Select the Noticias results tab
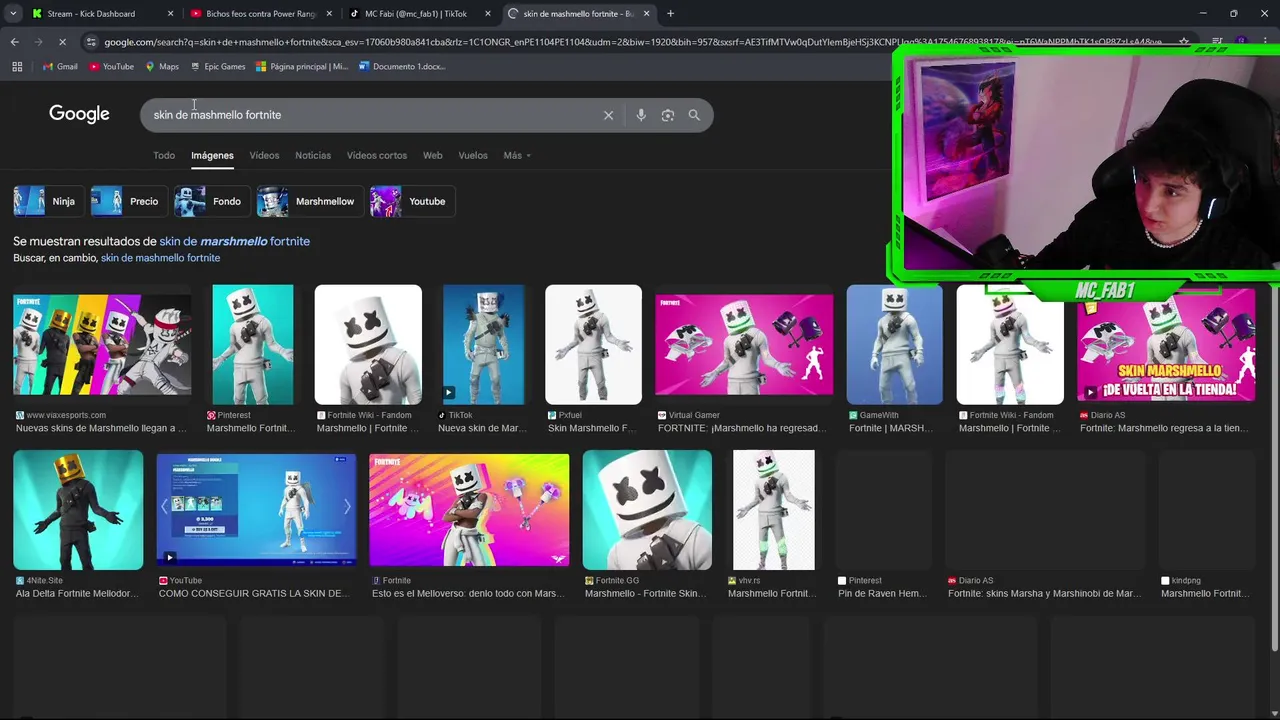 coord(313,156)
